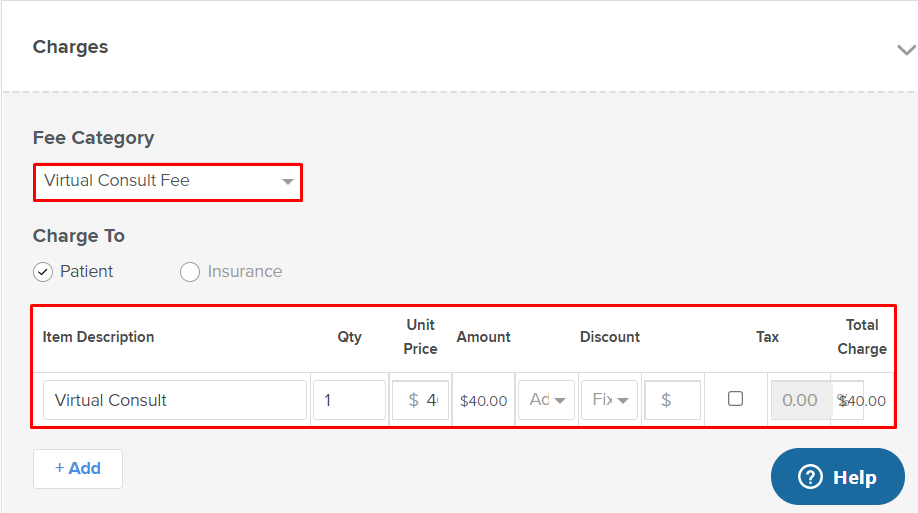Click the Unit Price dollar field
This screenshot has width=918, height=513.
pyautogui.click(x=420, y=400)
